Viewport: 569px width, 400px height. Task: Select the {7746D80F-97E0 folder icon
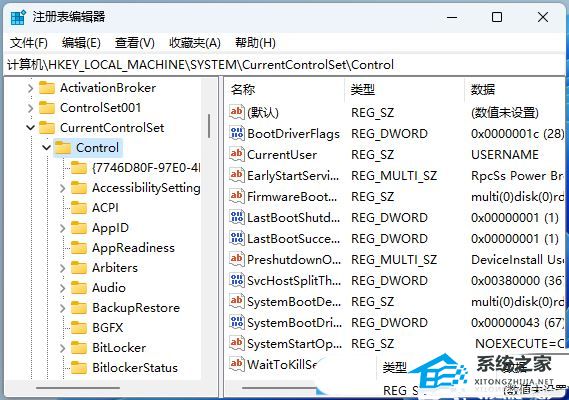(x=79, y=168)
